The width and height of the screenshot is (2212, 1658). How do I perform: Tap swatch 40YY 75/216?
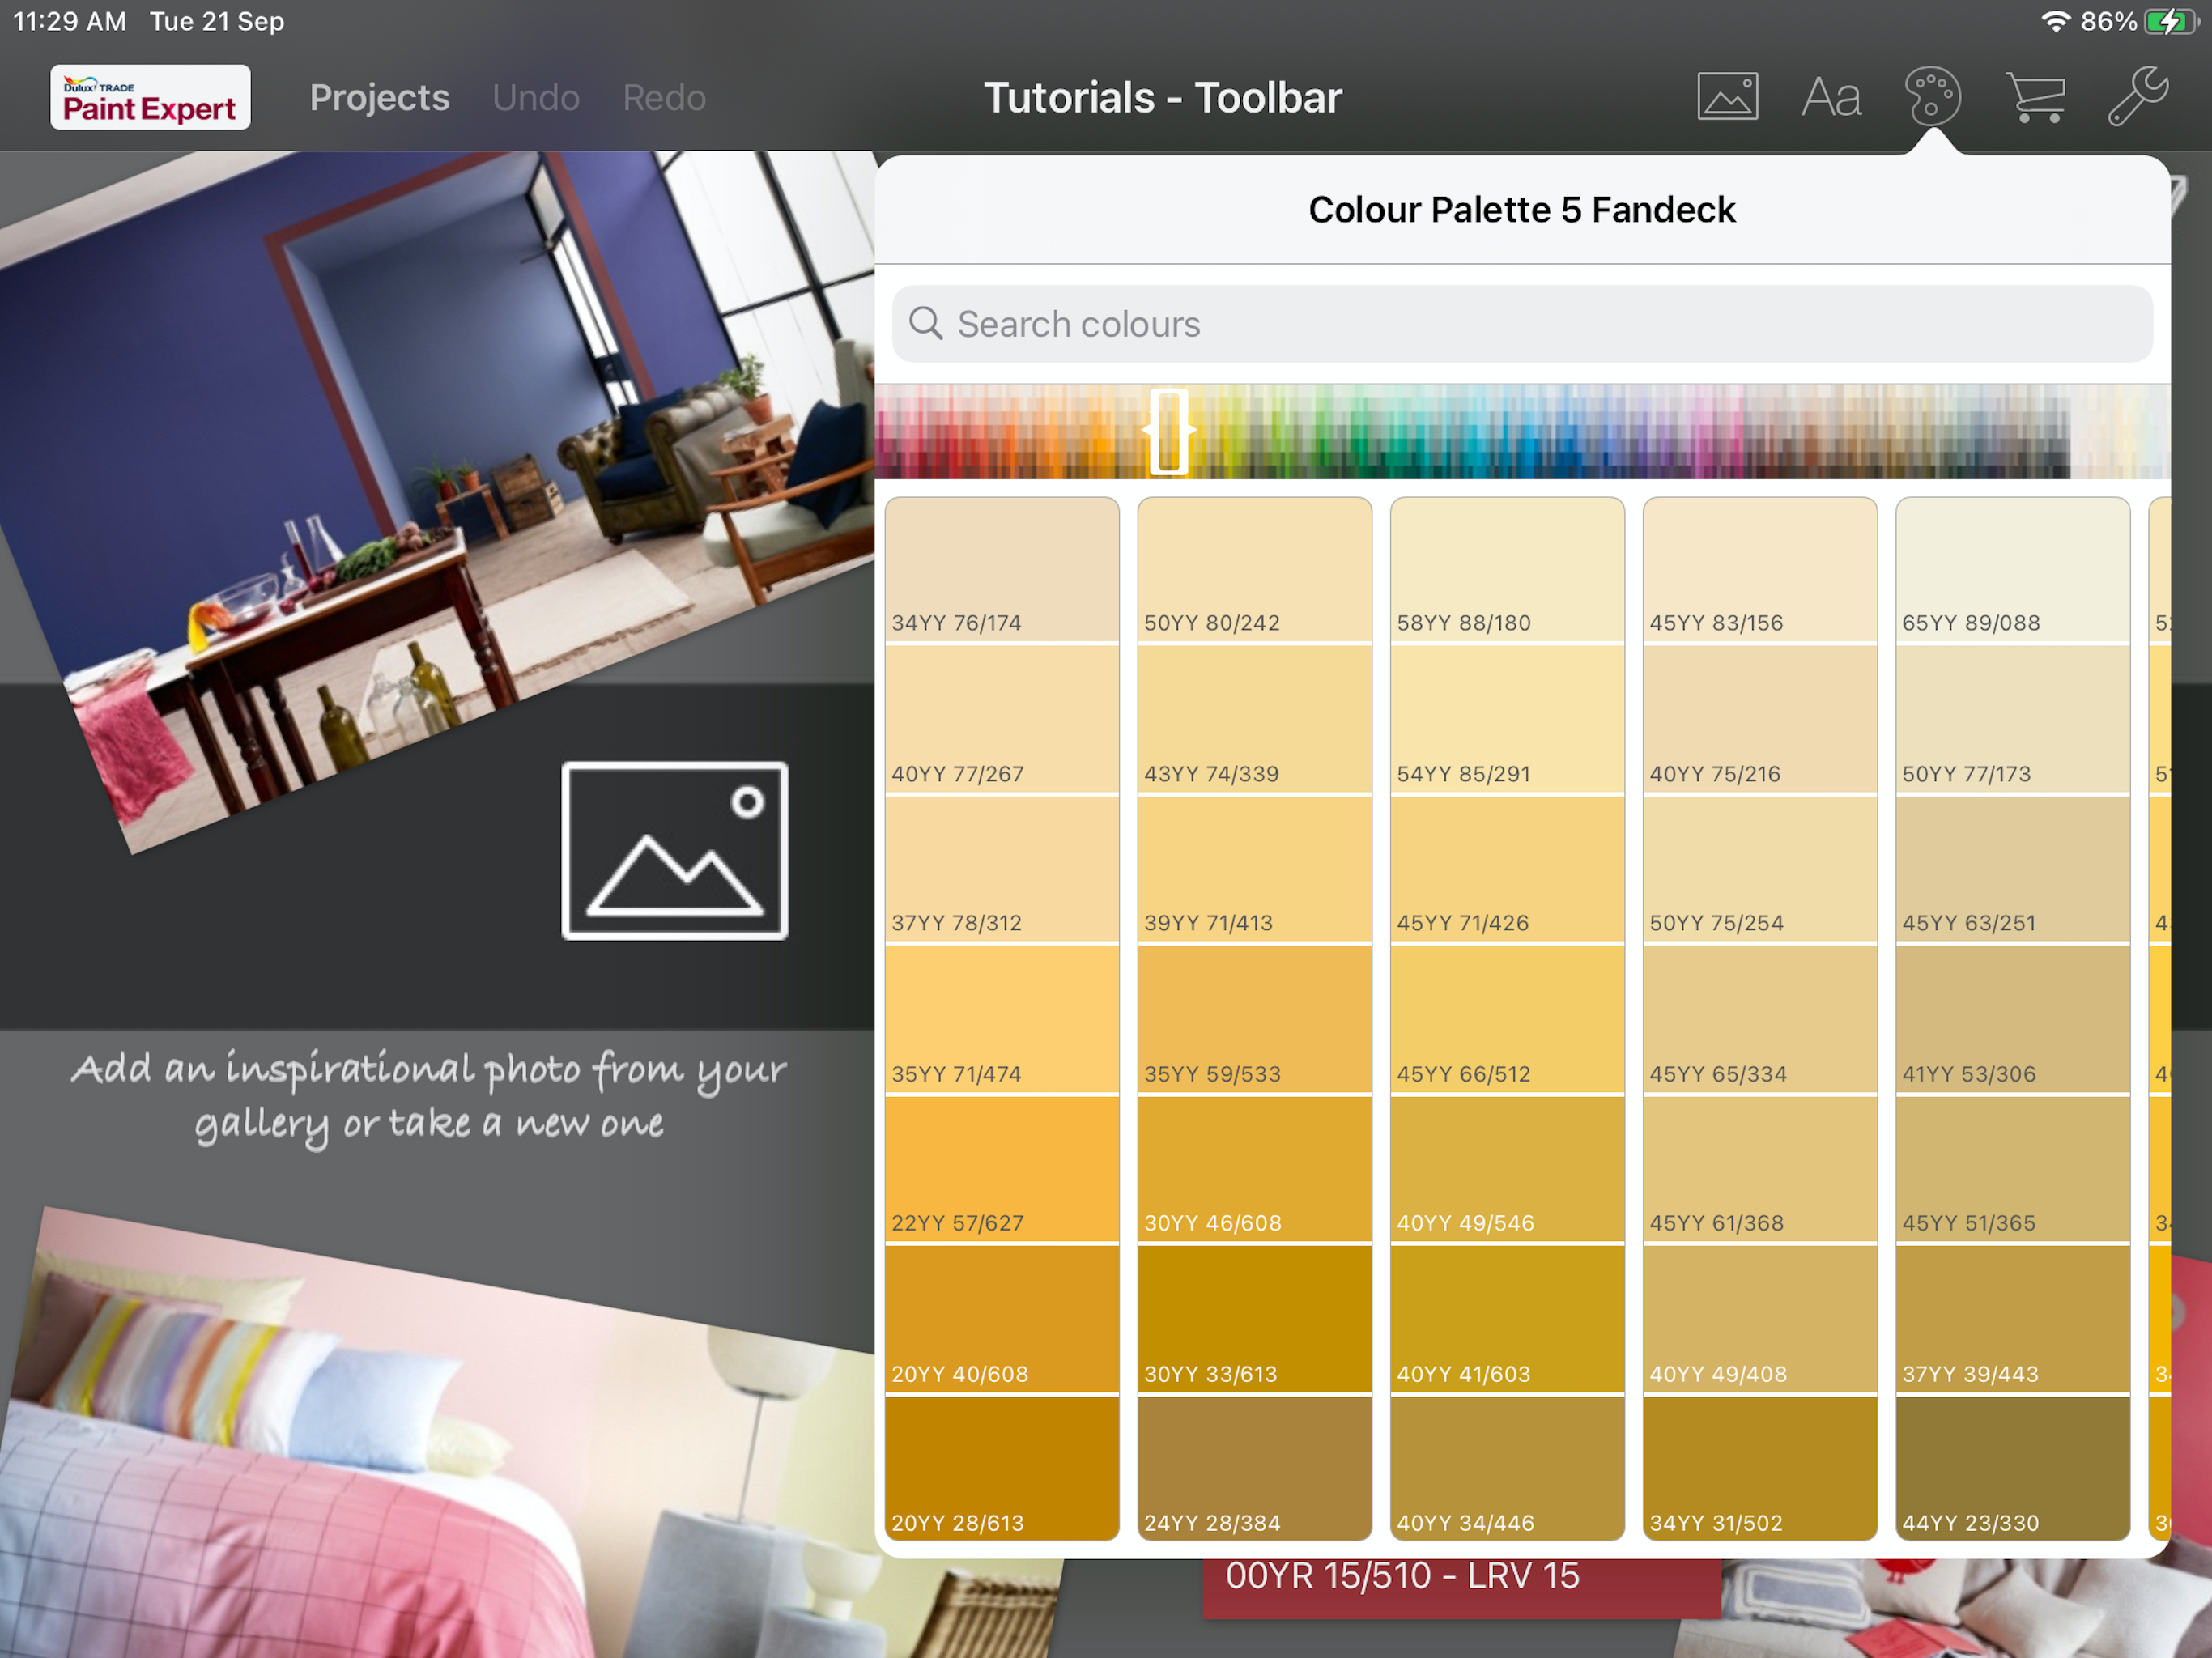tap(1760, 719)
